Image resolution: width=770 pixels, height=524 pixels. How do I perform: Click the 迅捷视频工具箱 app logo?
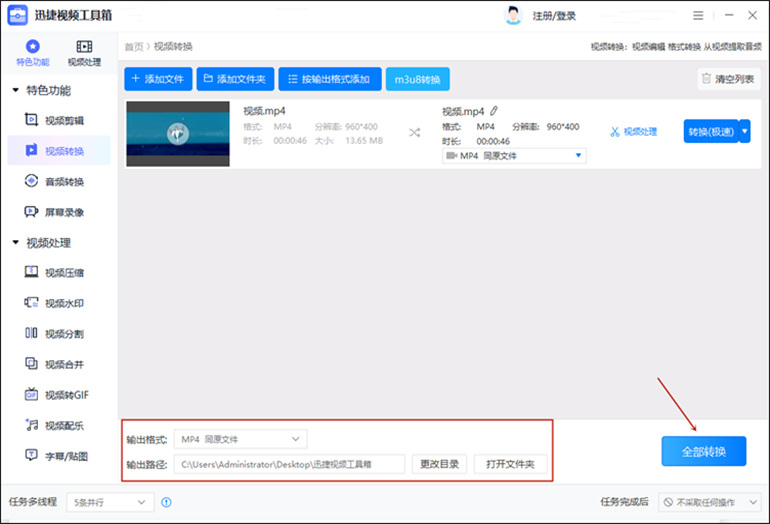coord(18,16)
